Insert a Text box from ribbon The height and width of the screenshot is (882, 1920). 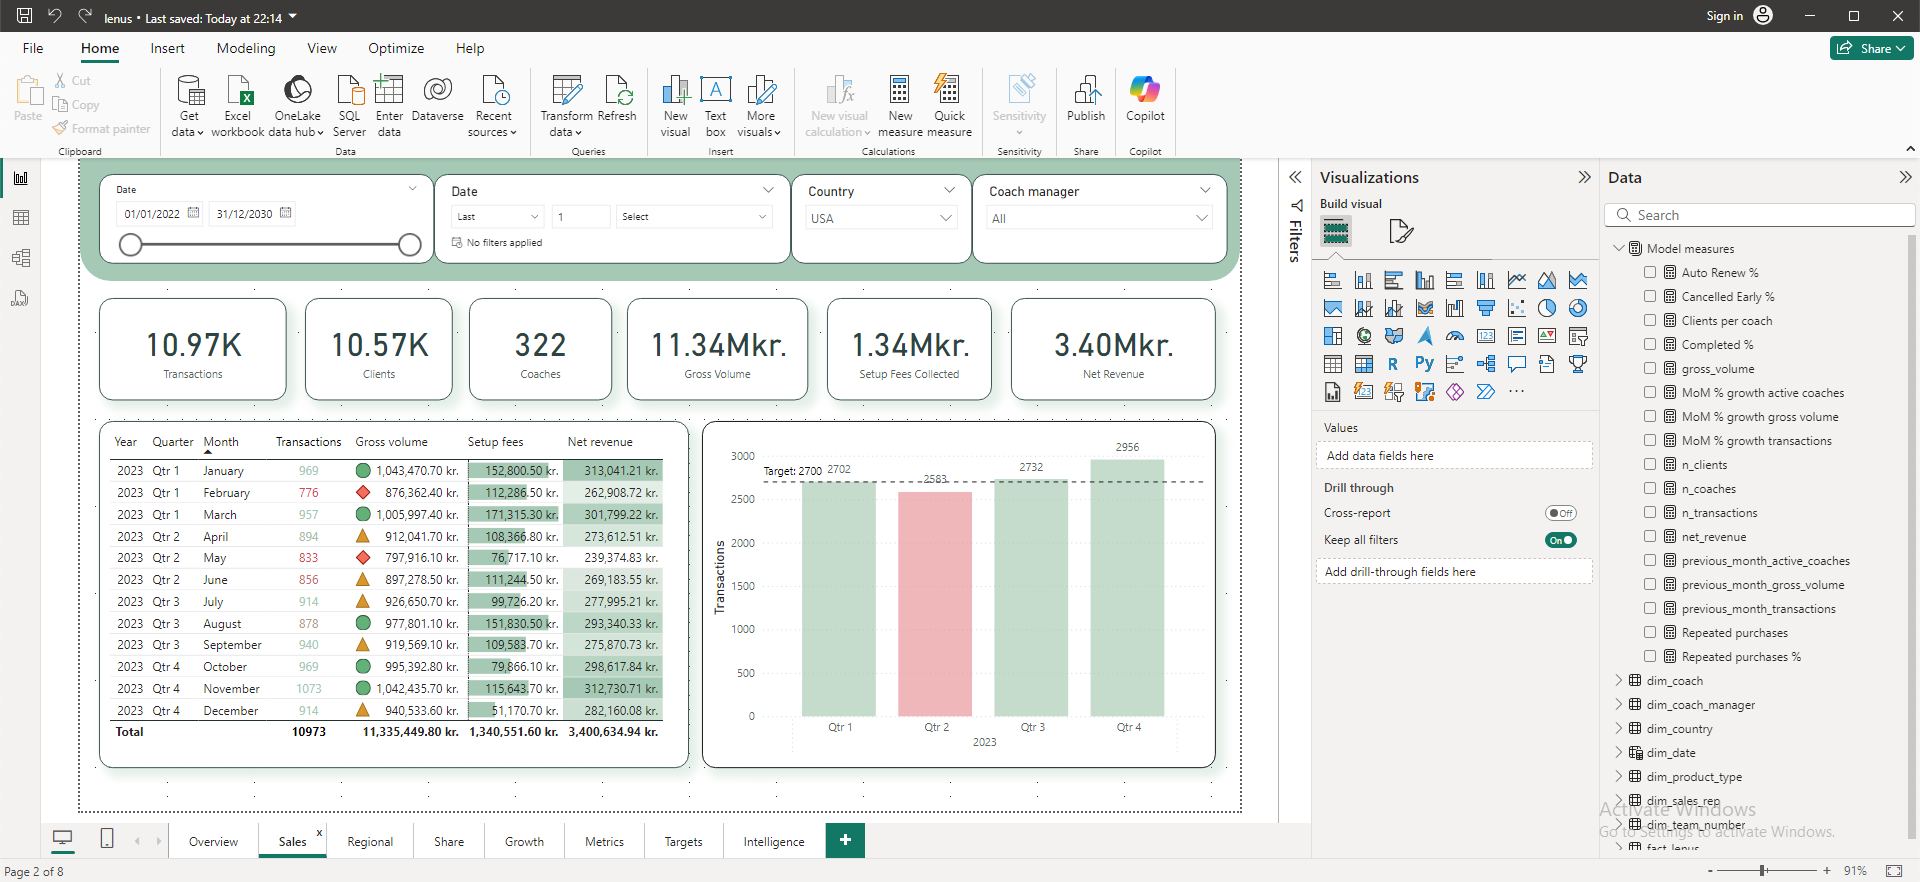(x=715, y=106)
